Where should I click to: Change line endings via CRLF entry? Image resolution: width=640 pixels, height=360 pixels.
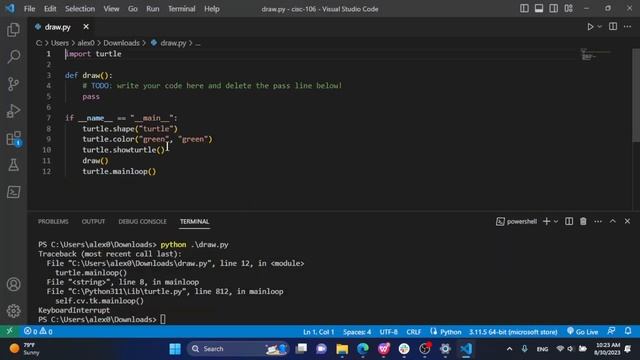[413, 332]
